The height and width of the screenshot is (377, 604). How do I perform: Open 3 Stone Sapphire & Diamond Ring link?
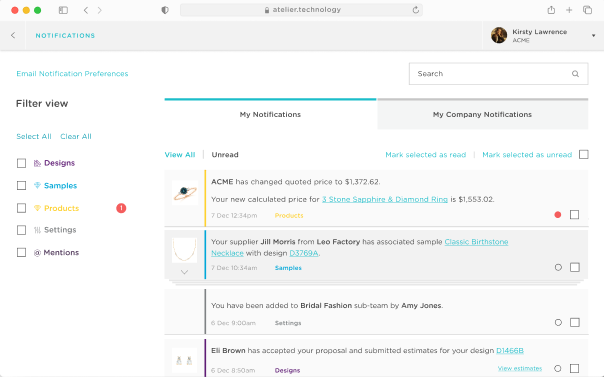385,199
